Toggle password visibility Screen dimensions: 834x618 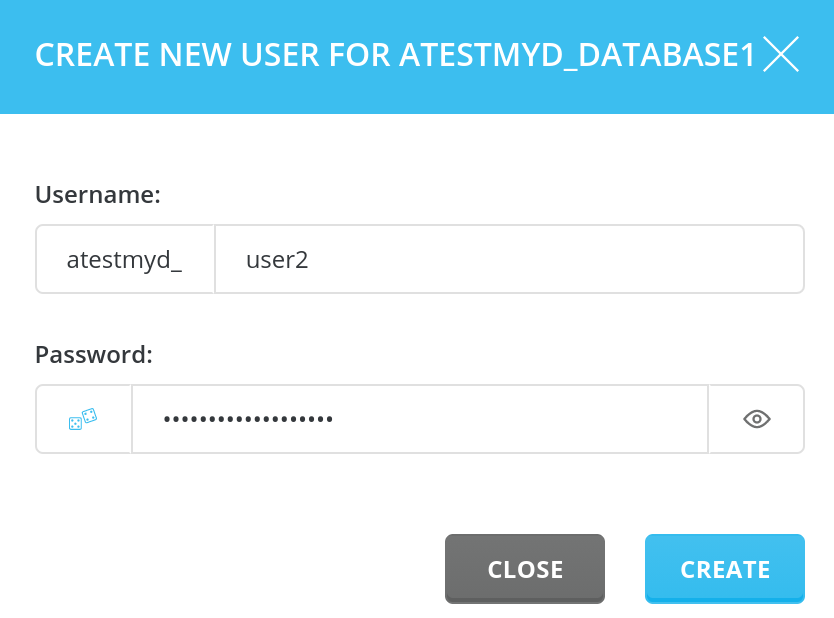pos(757,419)
